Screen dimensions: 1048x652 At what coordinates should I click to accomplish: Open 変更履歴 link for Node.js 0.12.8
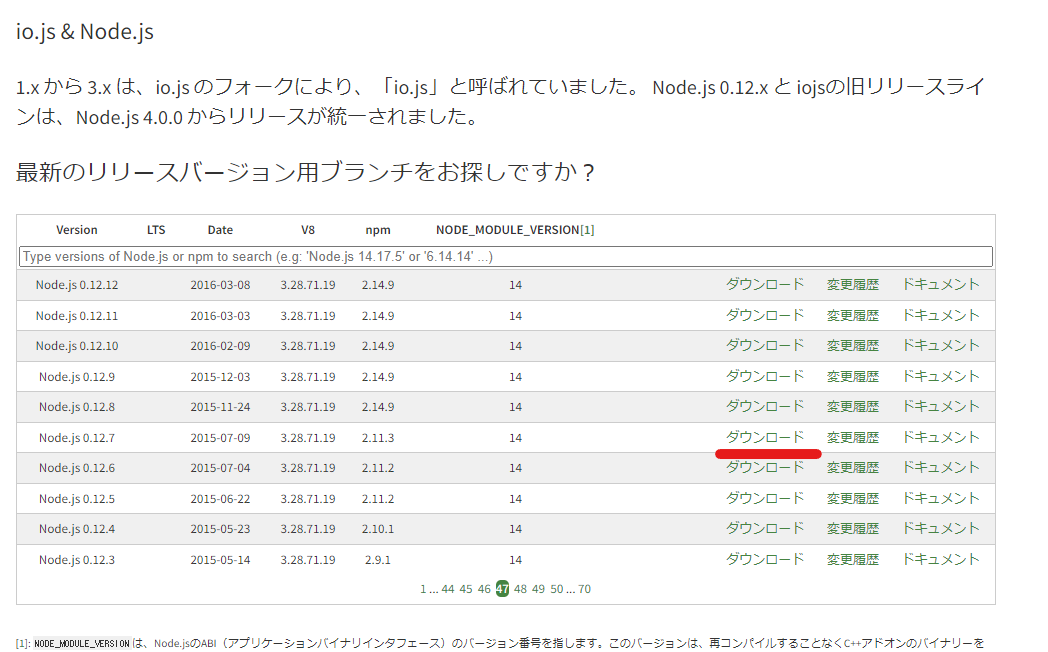pyautogui.click(x=852, y=407)
